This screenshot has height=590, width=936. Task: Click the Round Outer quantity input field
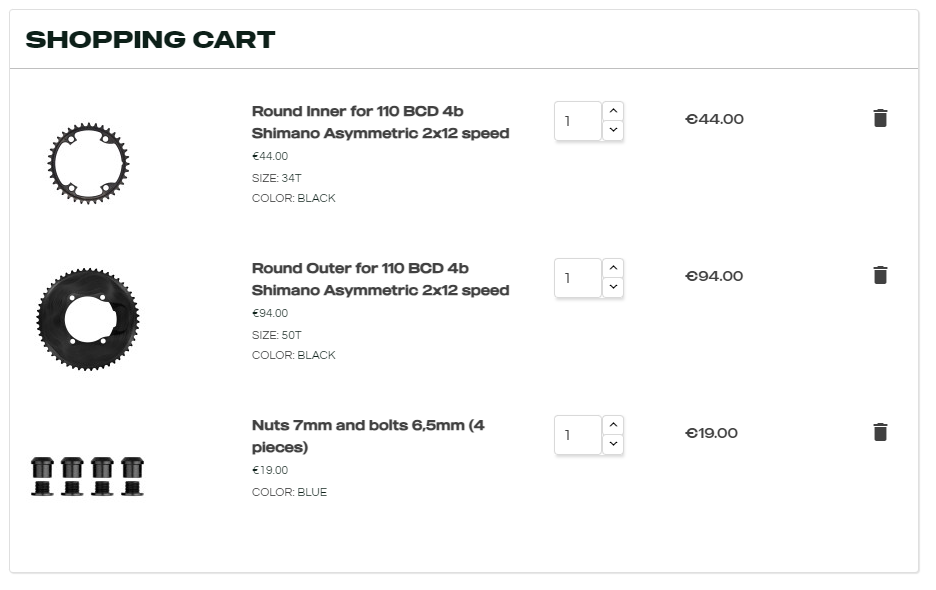pyautogui.click(x=578, y=278)
